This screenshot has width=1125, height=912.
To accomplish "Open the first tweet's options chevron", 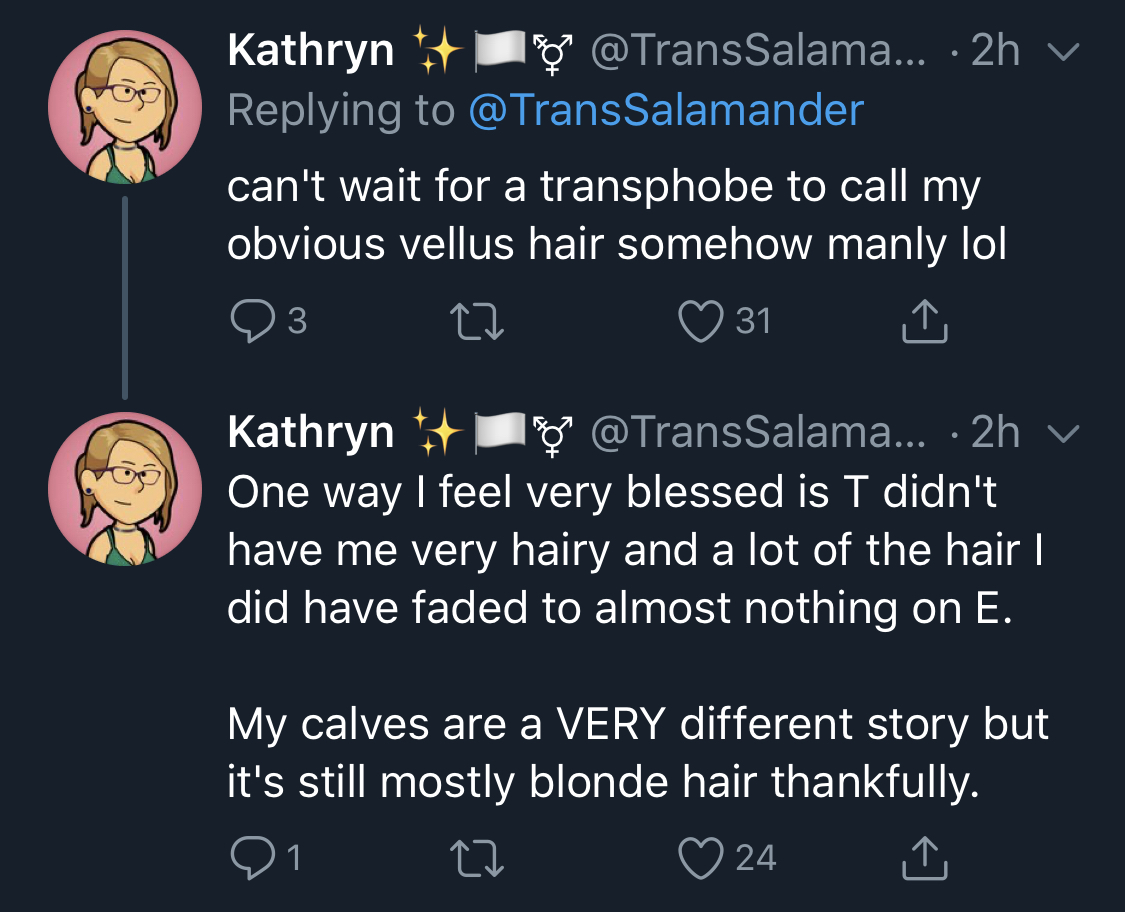I will 1063,52.
